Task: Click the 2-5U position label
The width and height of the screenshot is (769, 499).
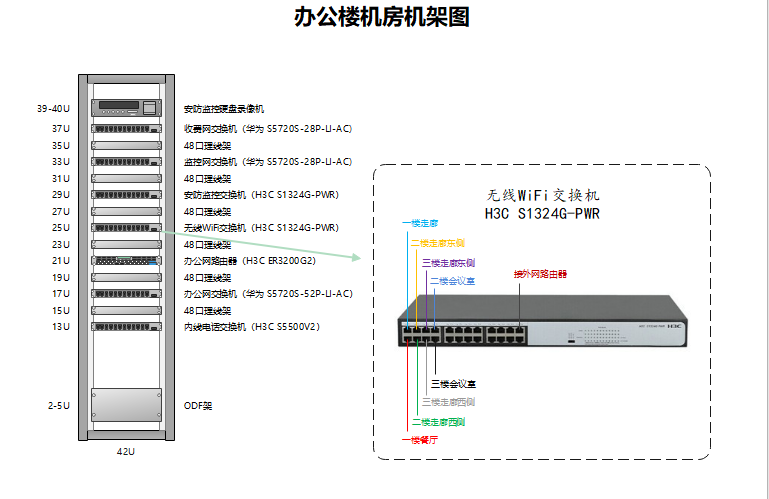Action: [x=59, y=406]
